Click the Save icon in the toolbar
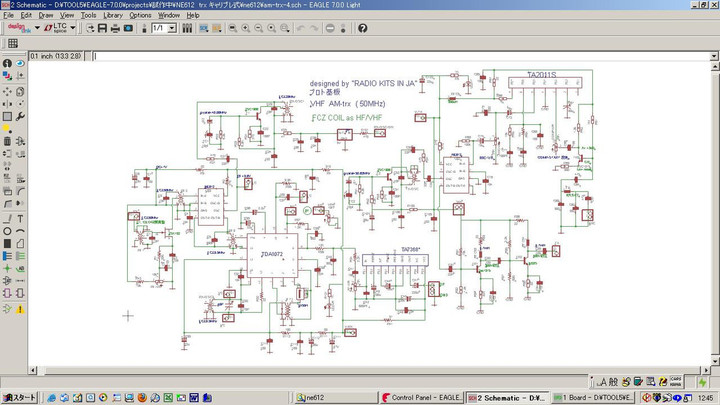Screen dimensions: 720x405 click(x=102, y=28)
